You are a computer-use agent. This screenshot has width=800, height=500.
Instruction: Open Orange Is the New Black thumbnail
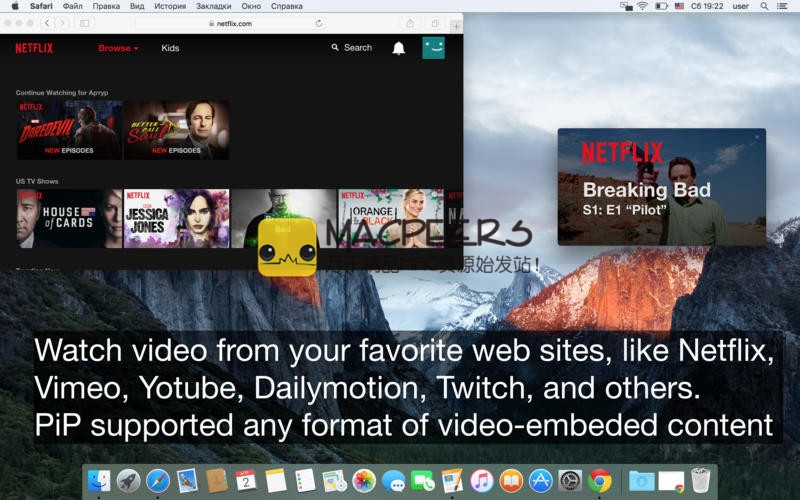coord(391,218)
